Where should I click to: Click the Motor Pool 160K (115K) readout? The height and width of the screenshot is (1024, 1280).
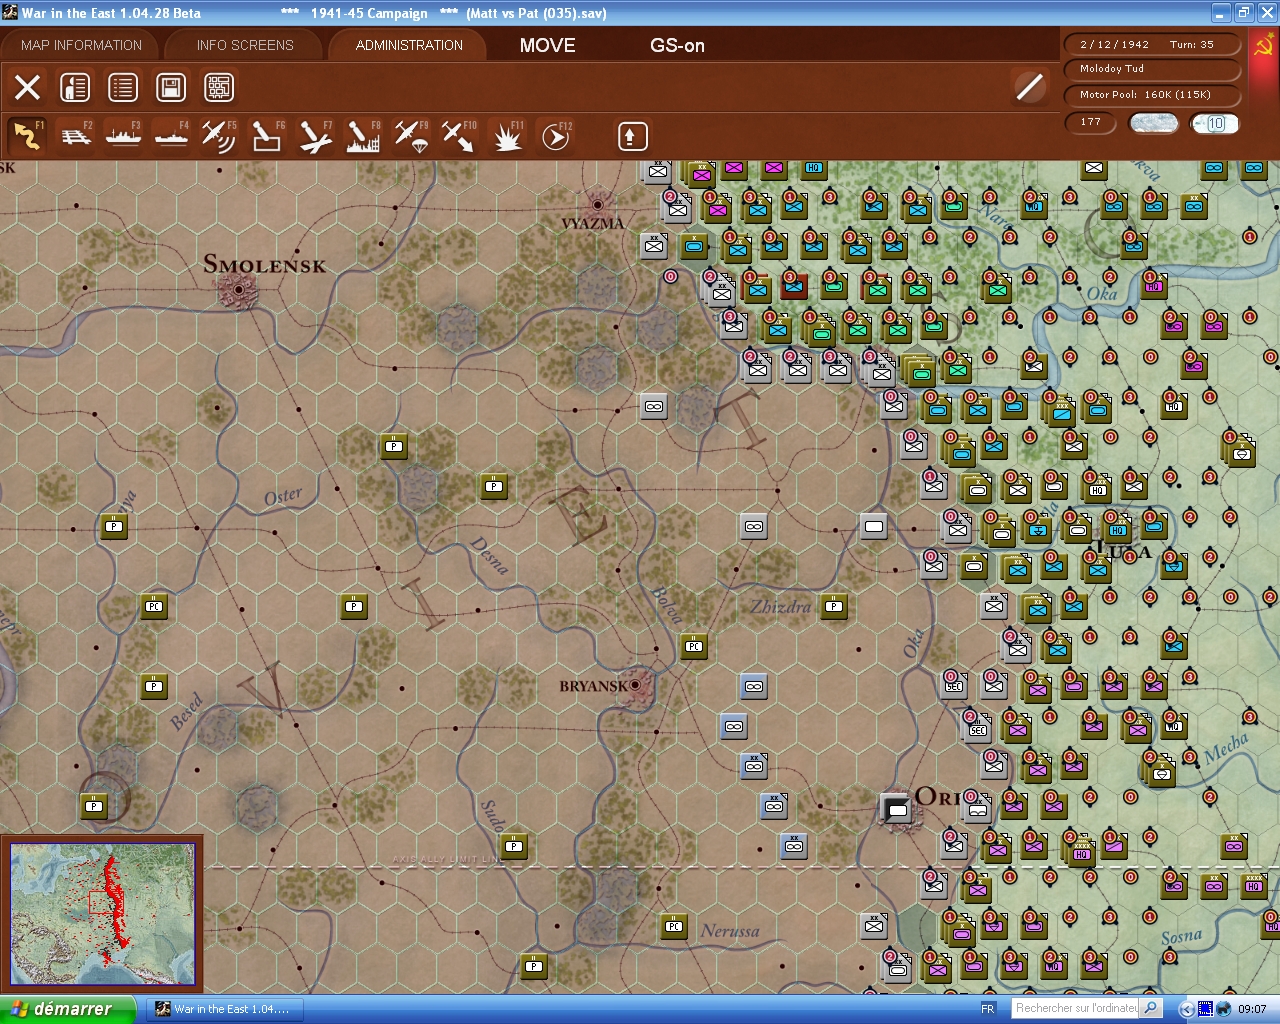tap(1153, 95)
